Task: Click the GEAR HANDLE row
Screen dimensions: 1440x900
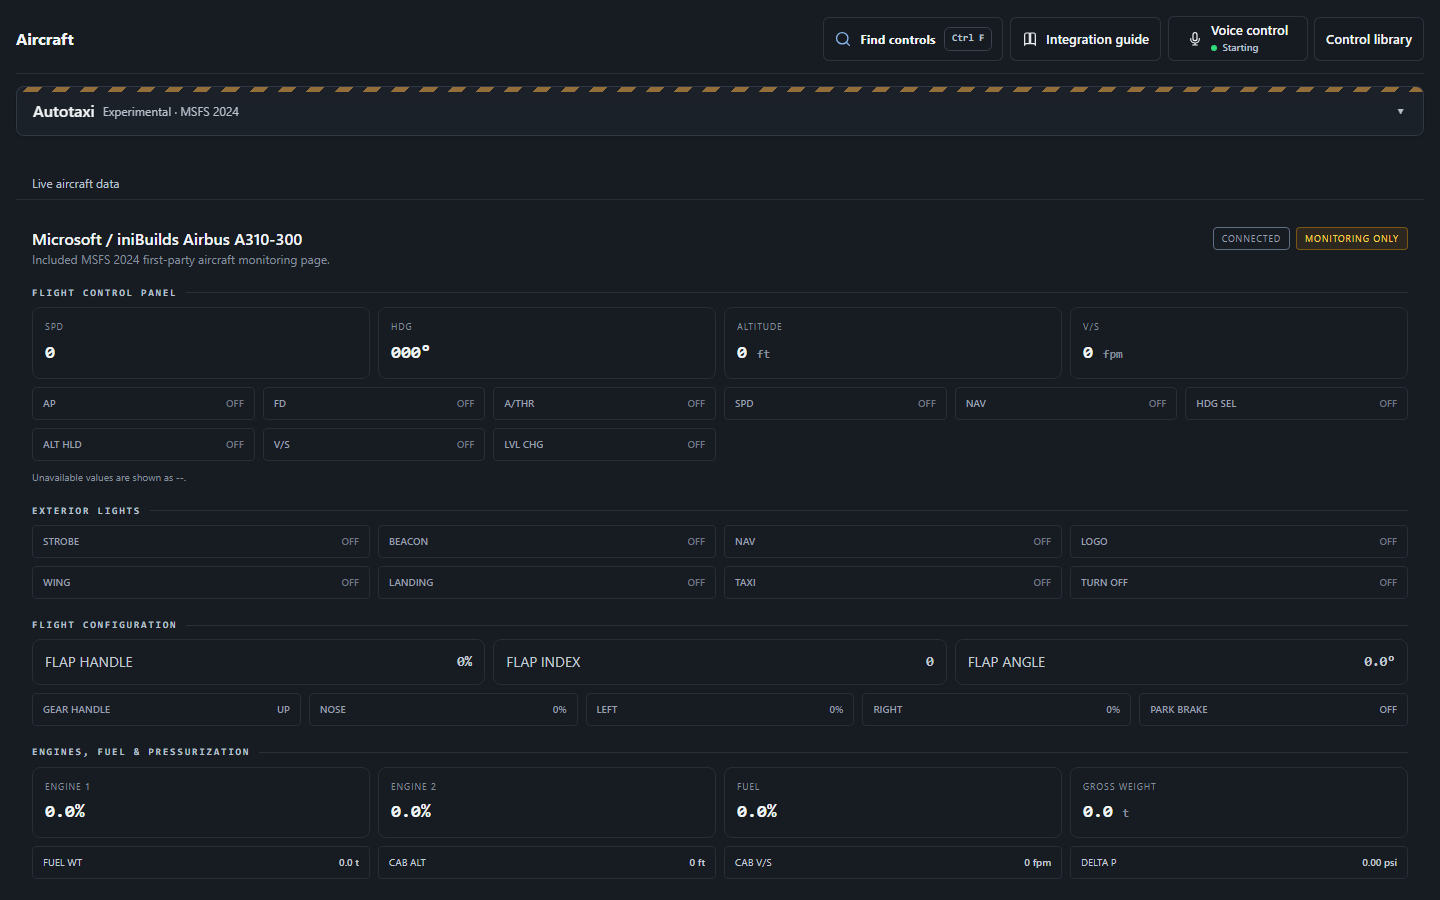Action: pyautogui.click(x=166, y=710)
